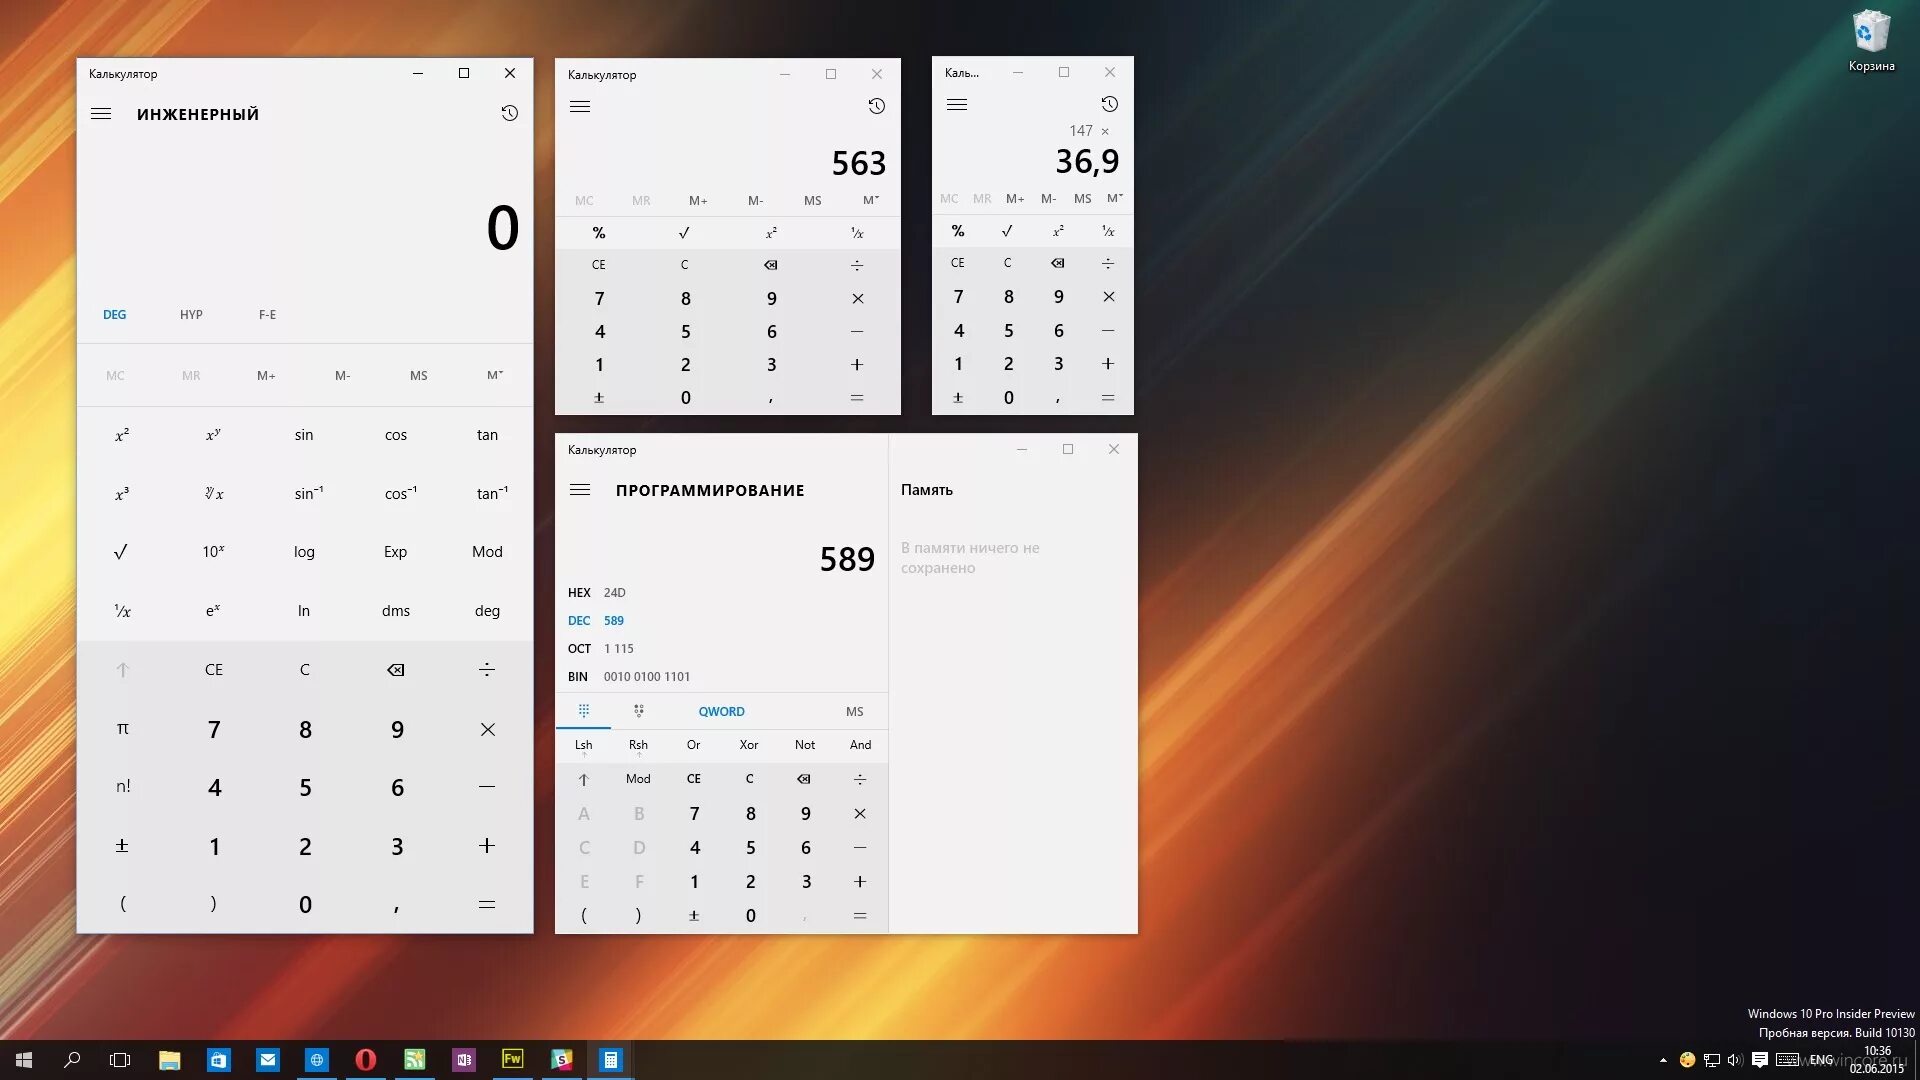Expand the memory list M▾ in the scientific calculator
This screenshot has width=1920, height=1080.
494,376
